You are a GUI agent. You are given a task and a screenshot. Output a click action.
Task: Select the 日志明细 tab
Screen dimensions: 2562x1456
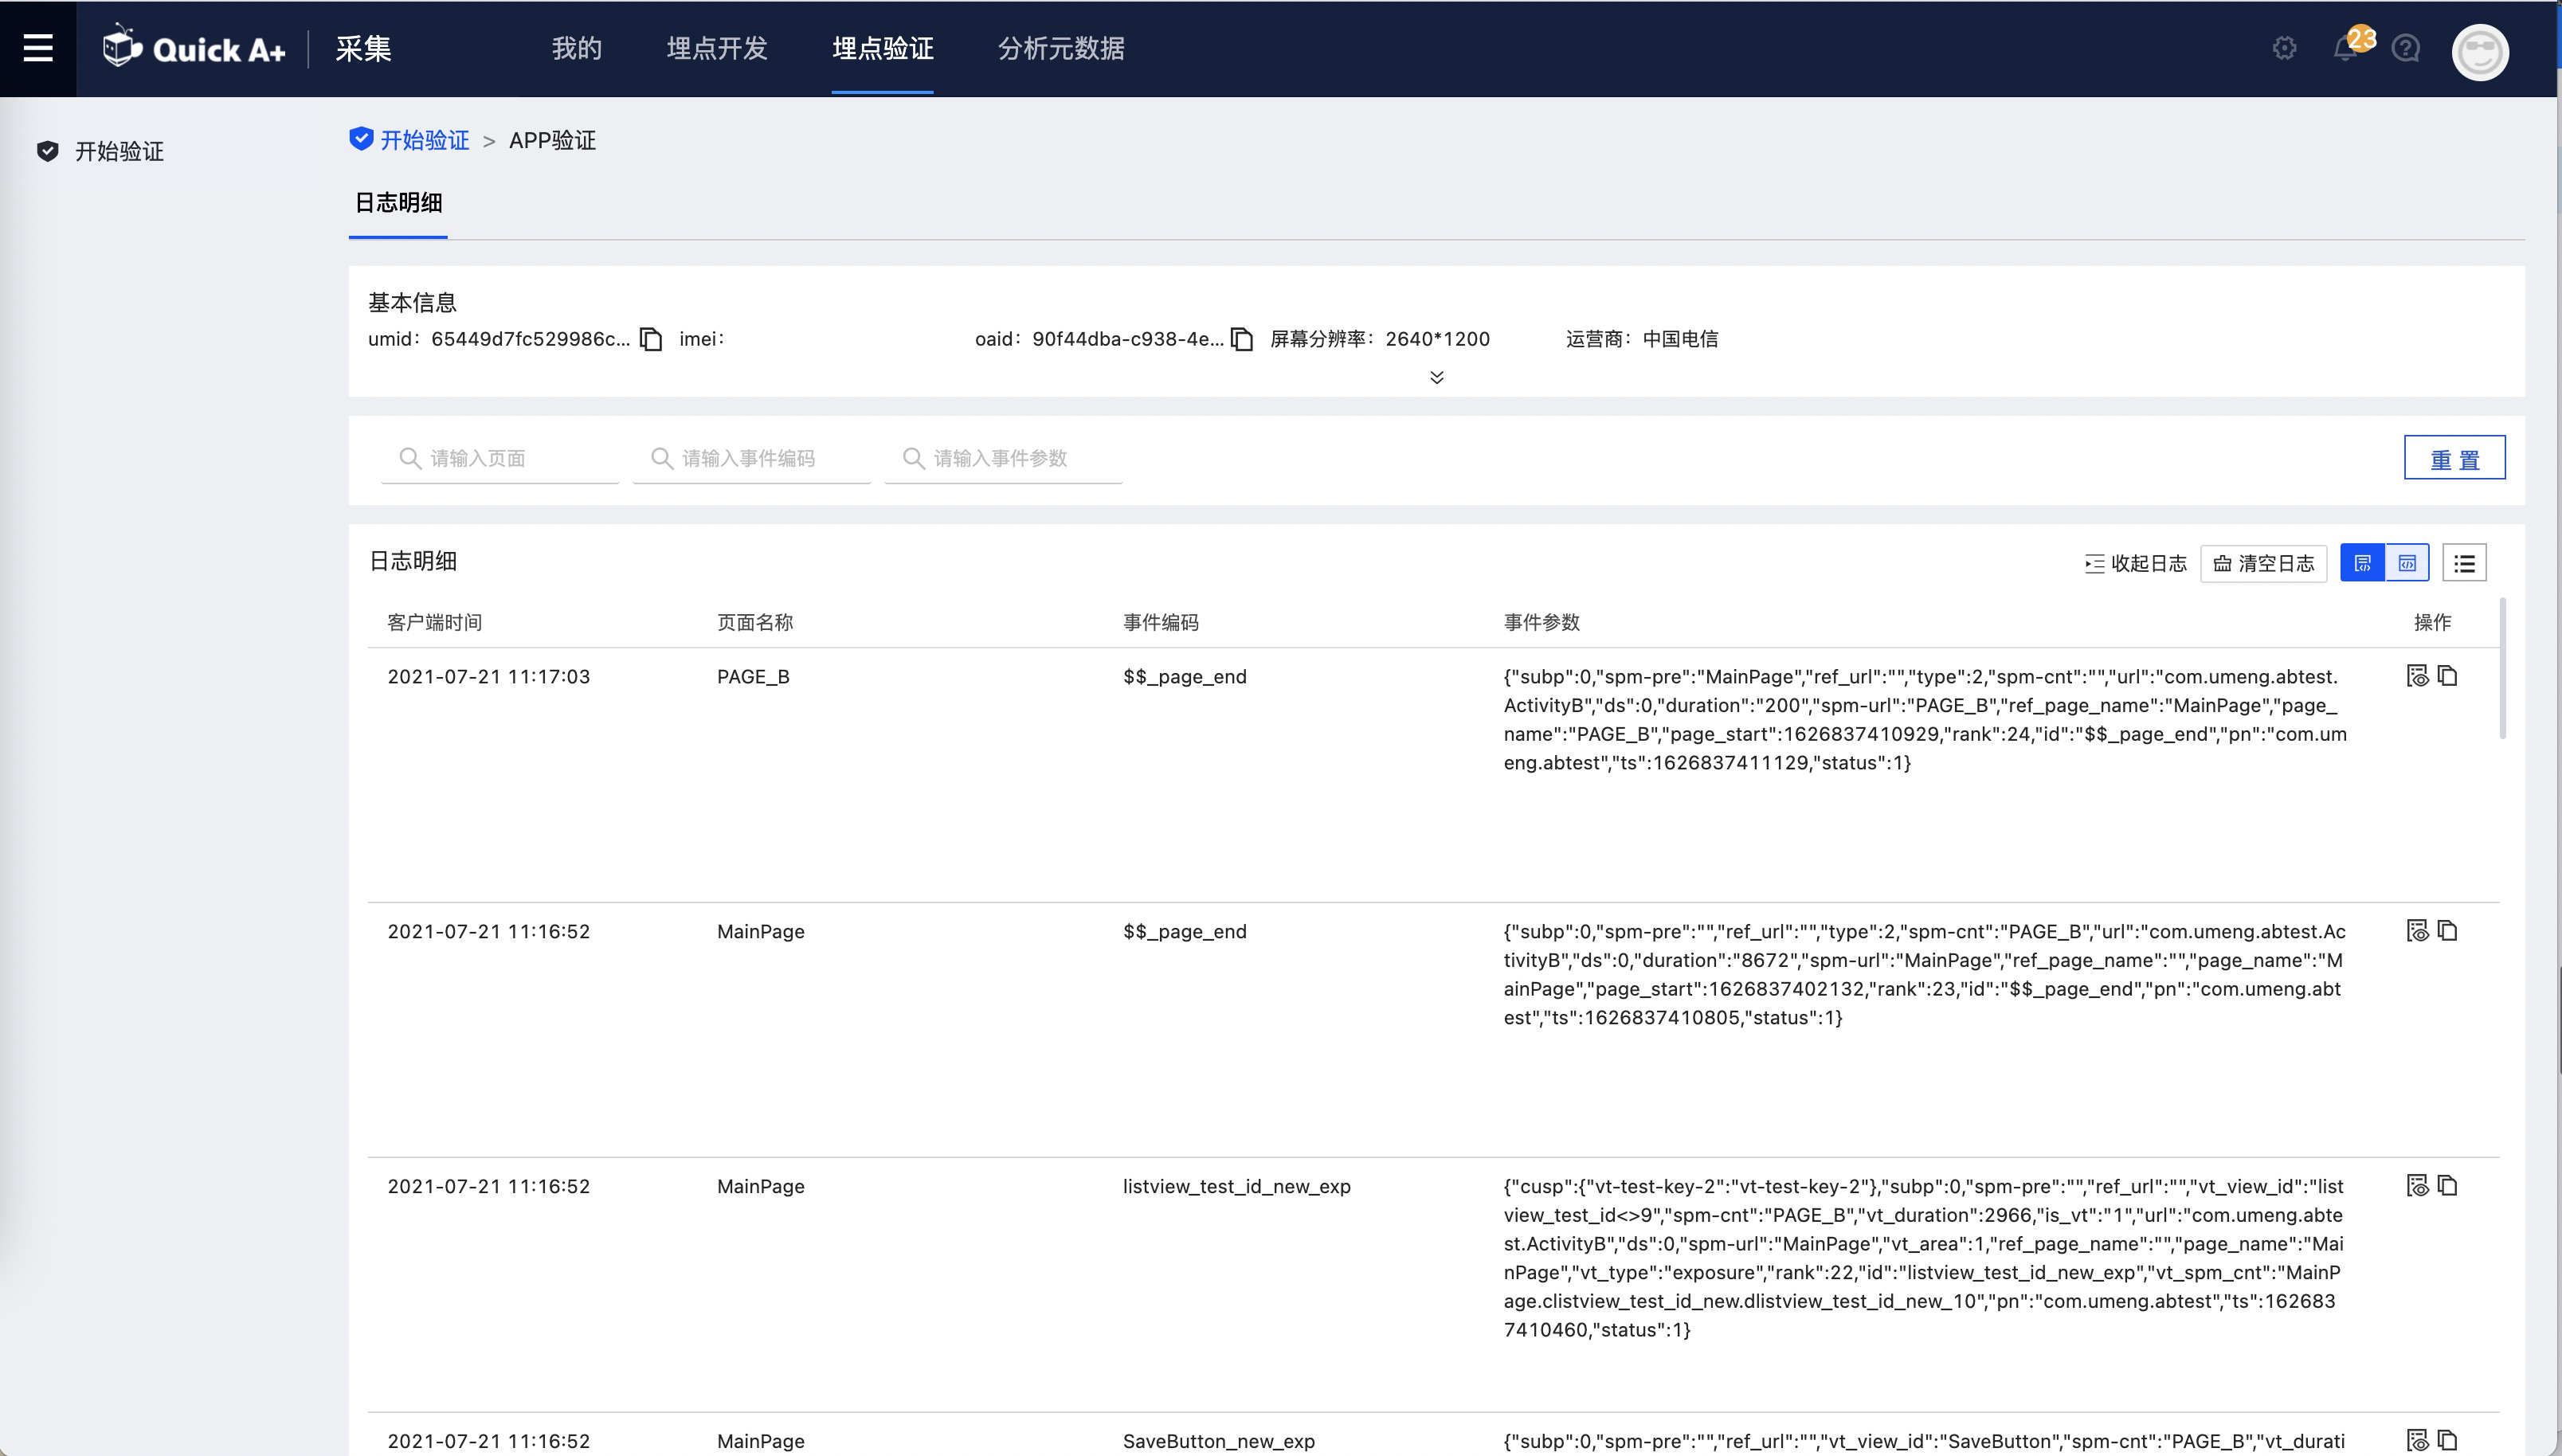398,203
